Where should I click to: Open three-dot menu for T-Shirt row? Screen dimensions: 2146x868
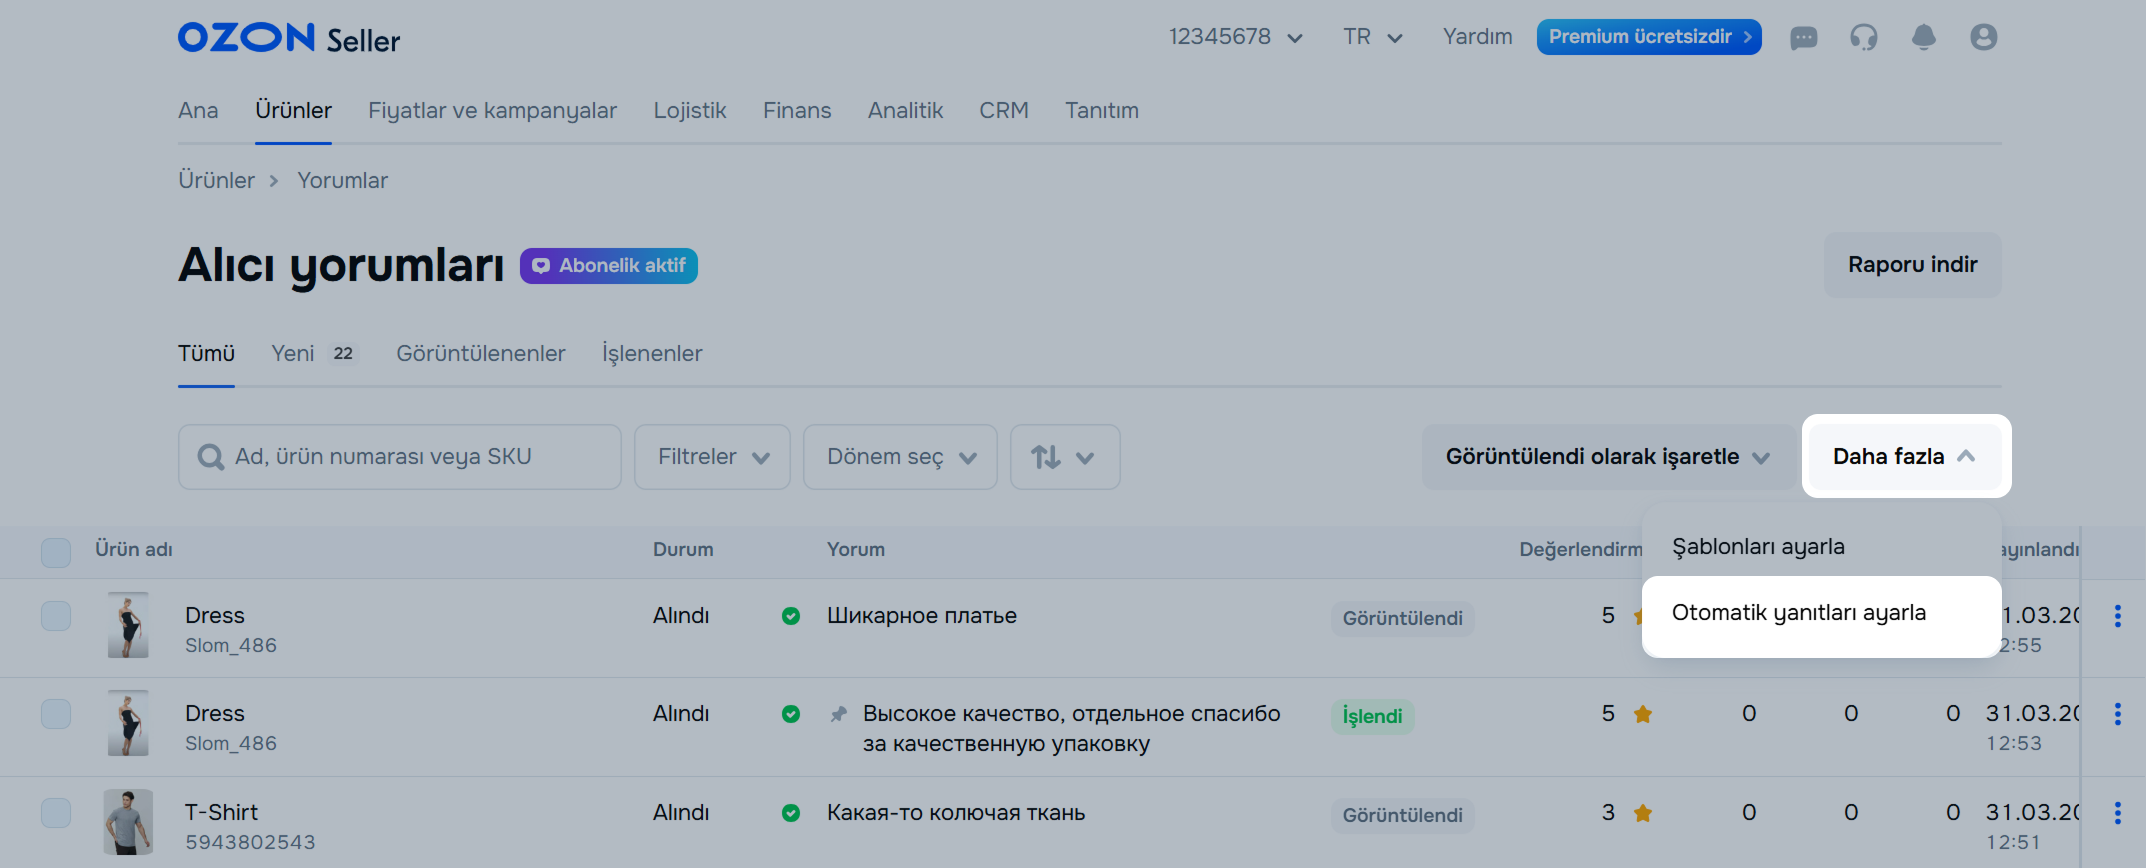point(2117,813)
